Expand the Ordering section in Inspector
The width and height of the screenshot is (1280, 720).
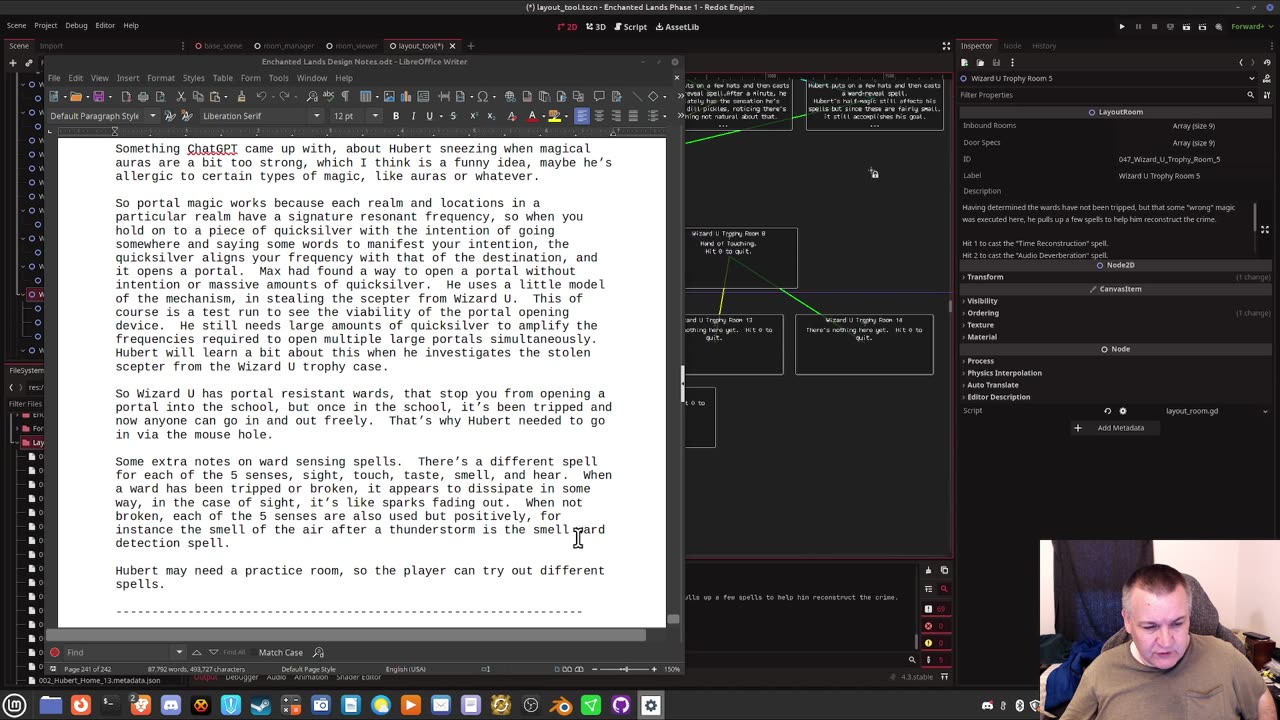pyautogui.click(x=982, y=313)
